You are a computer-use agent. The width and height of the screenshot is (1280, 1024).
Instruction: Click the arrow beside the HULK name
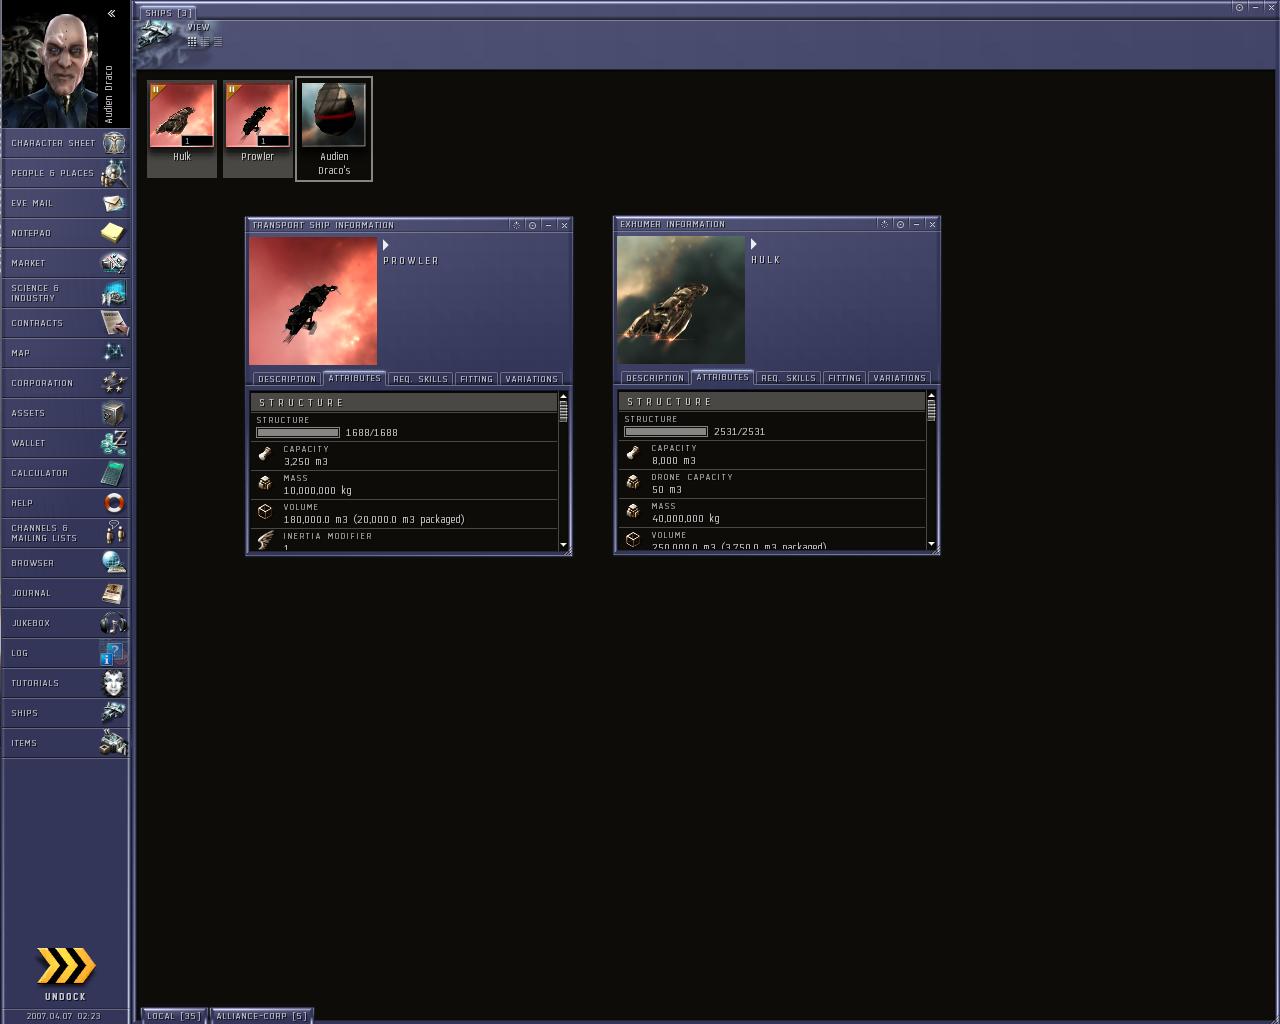754,244
